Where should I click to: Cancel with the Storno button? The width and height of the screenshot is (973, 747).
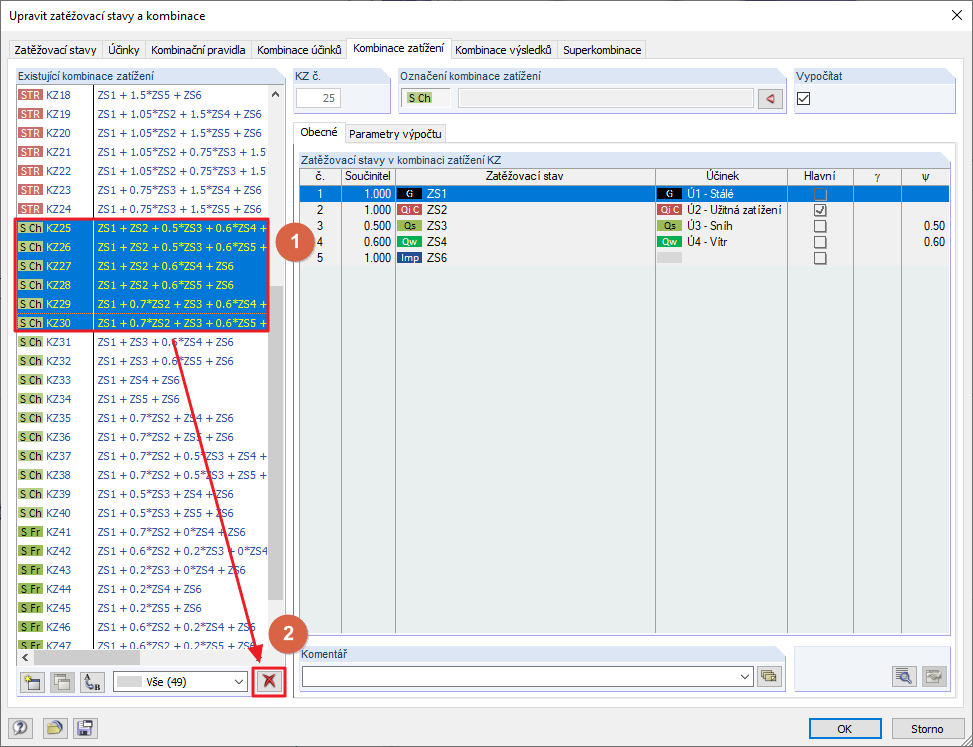pos(927,728)
